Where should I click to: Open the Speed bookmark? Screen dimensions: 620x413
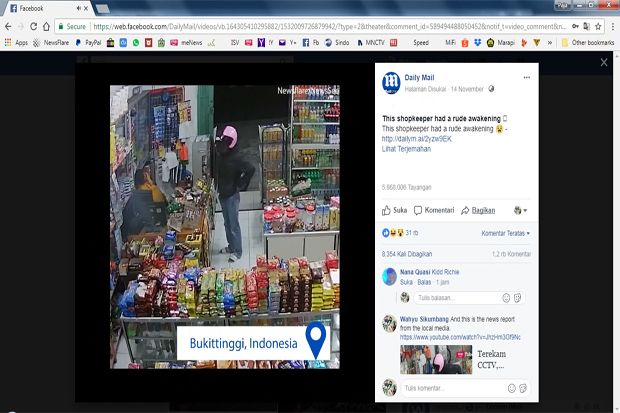pos(421,43)
